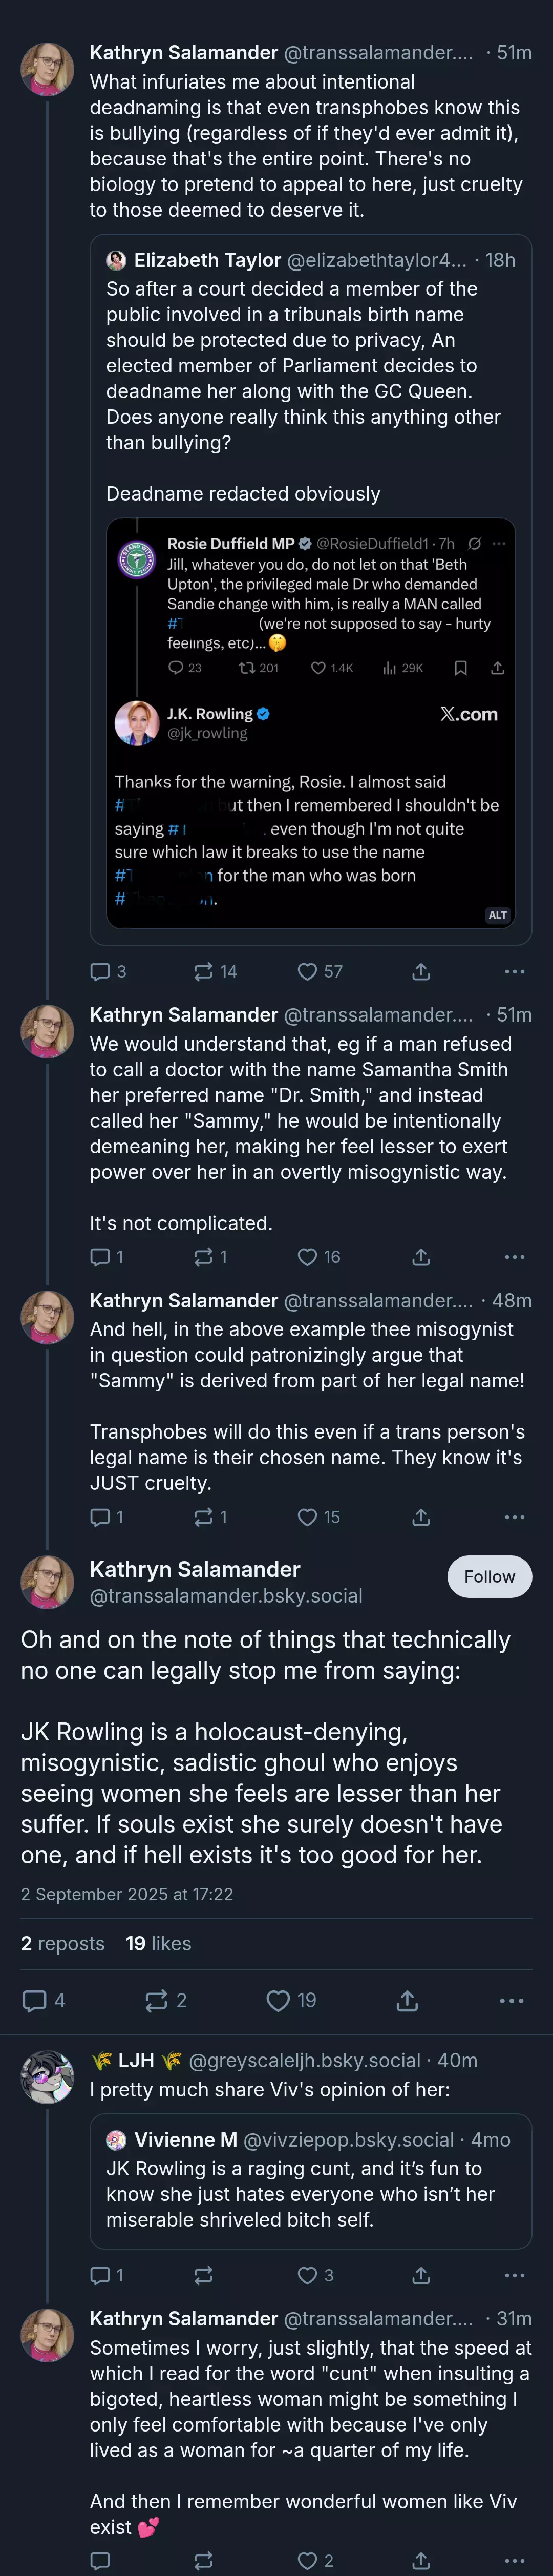Open the 19 likes list

(158, 1943)
